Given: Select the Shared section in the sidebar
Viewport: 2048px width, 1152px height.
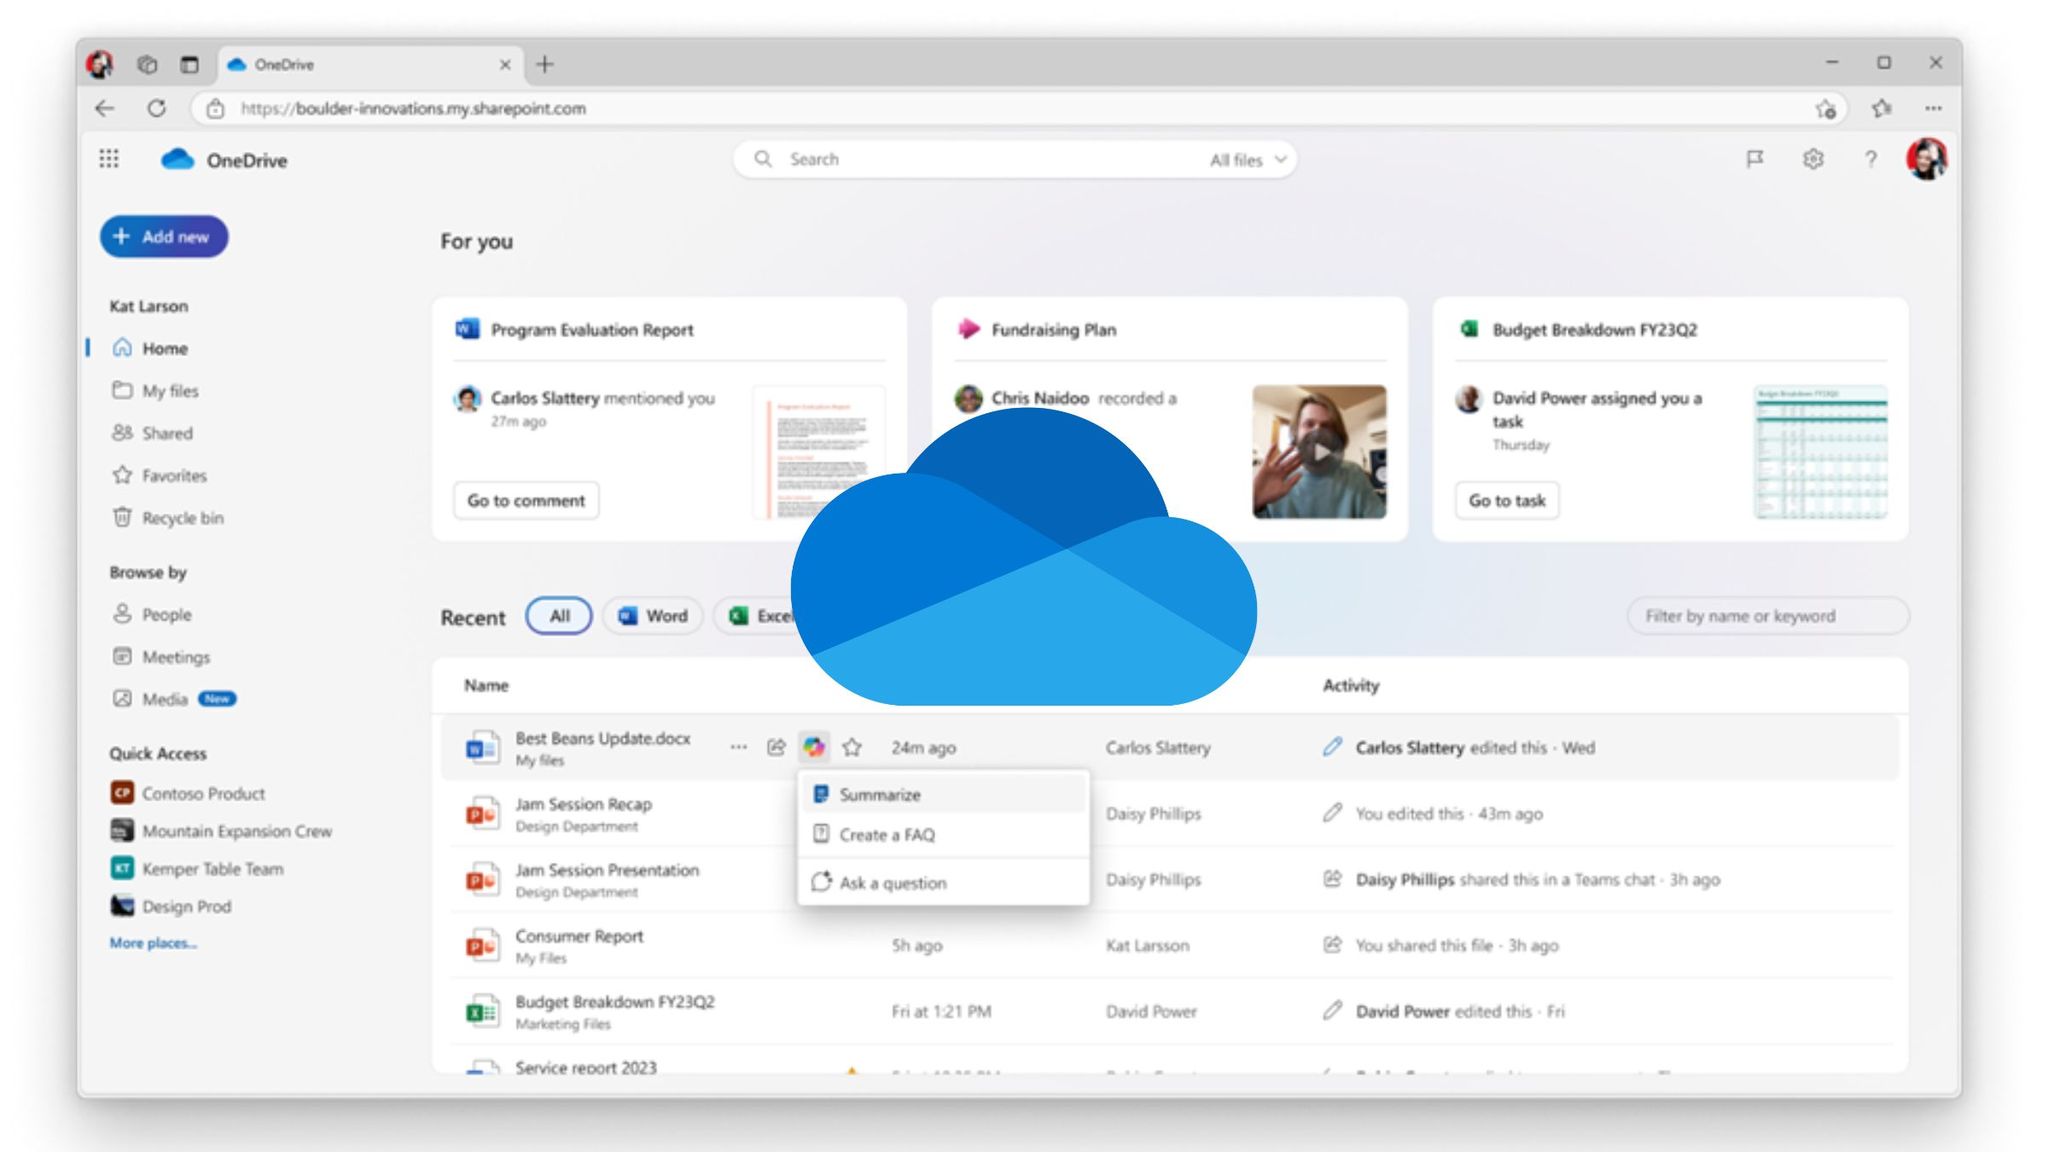Looking at the screenshot, I should [166, 433].
